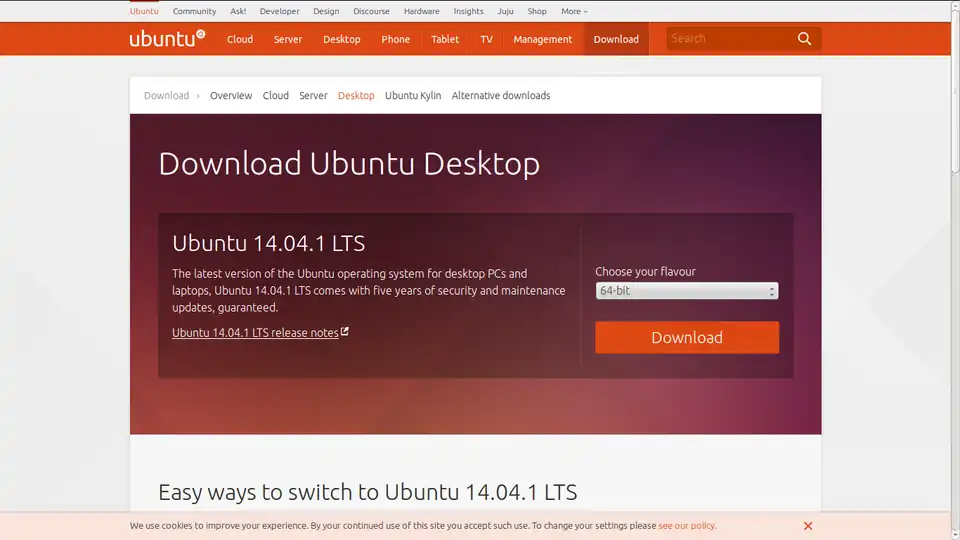Open the 64-bit flavour dropdown
Image resolution: width=960 pixels, height=540 pixels.
click(x=686, y=291)
